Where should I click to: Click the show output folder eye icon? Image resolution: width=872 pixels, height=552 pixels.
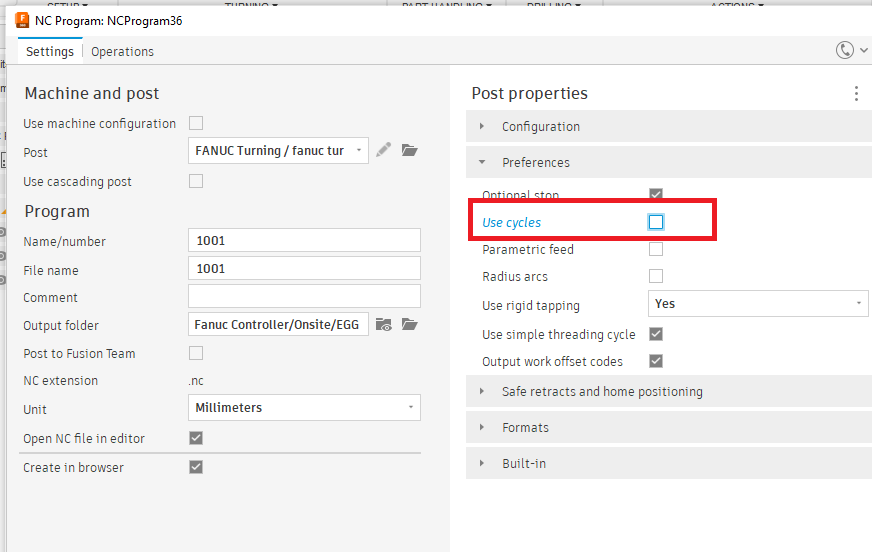click(x=384, y=324)
